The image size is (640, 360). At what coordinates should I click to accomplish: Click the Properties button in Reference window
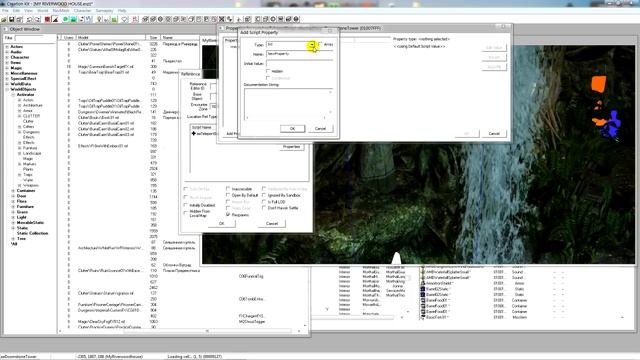pyautogui.click(x=291, y=147)
